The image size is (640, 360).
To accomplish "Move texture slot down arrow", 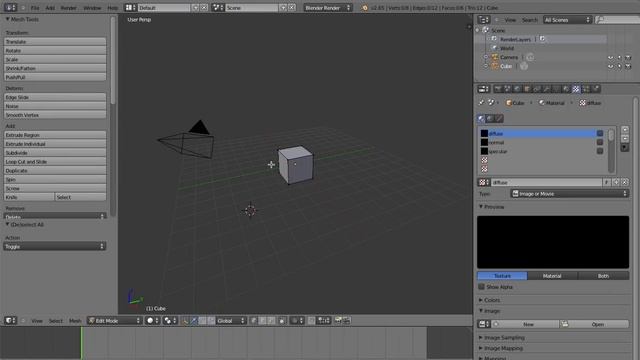I will 624,138.
